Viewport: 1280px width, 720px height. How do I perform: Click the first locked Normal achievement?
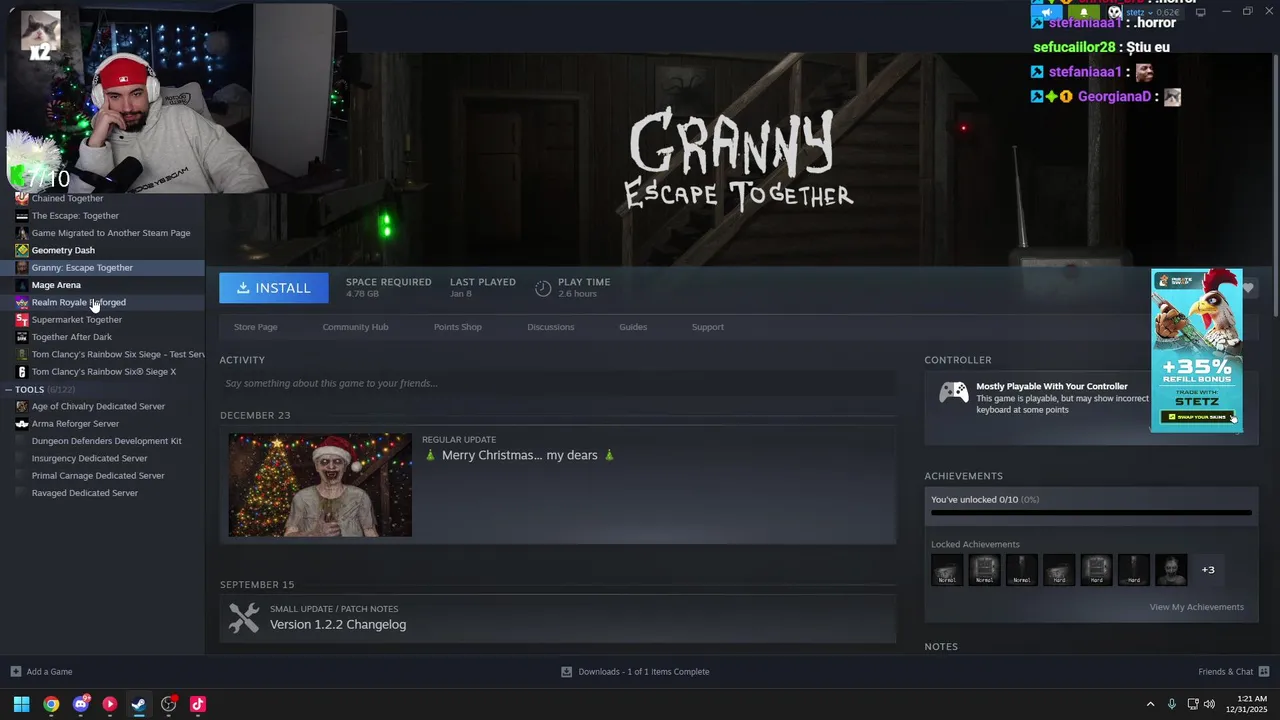947,570
